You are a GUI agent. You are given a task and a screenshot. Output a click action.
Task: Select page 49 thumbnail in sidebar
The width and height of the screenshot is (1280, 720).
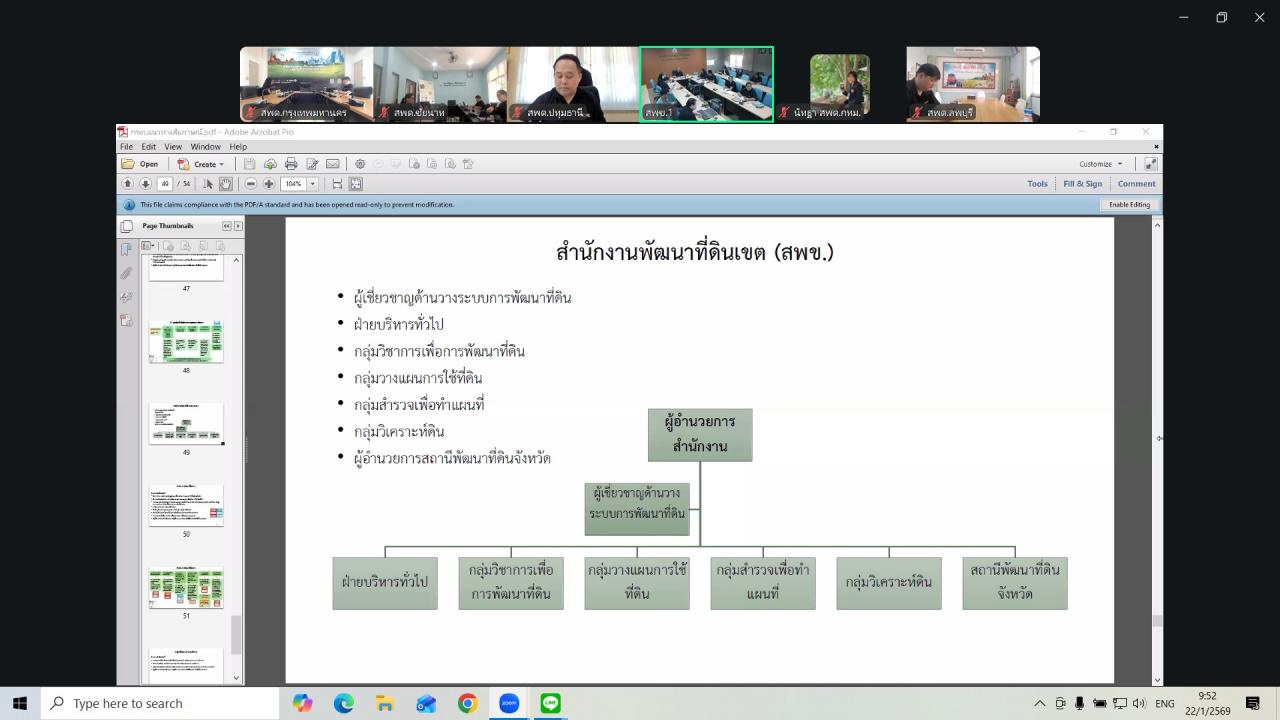(186, 422)
